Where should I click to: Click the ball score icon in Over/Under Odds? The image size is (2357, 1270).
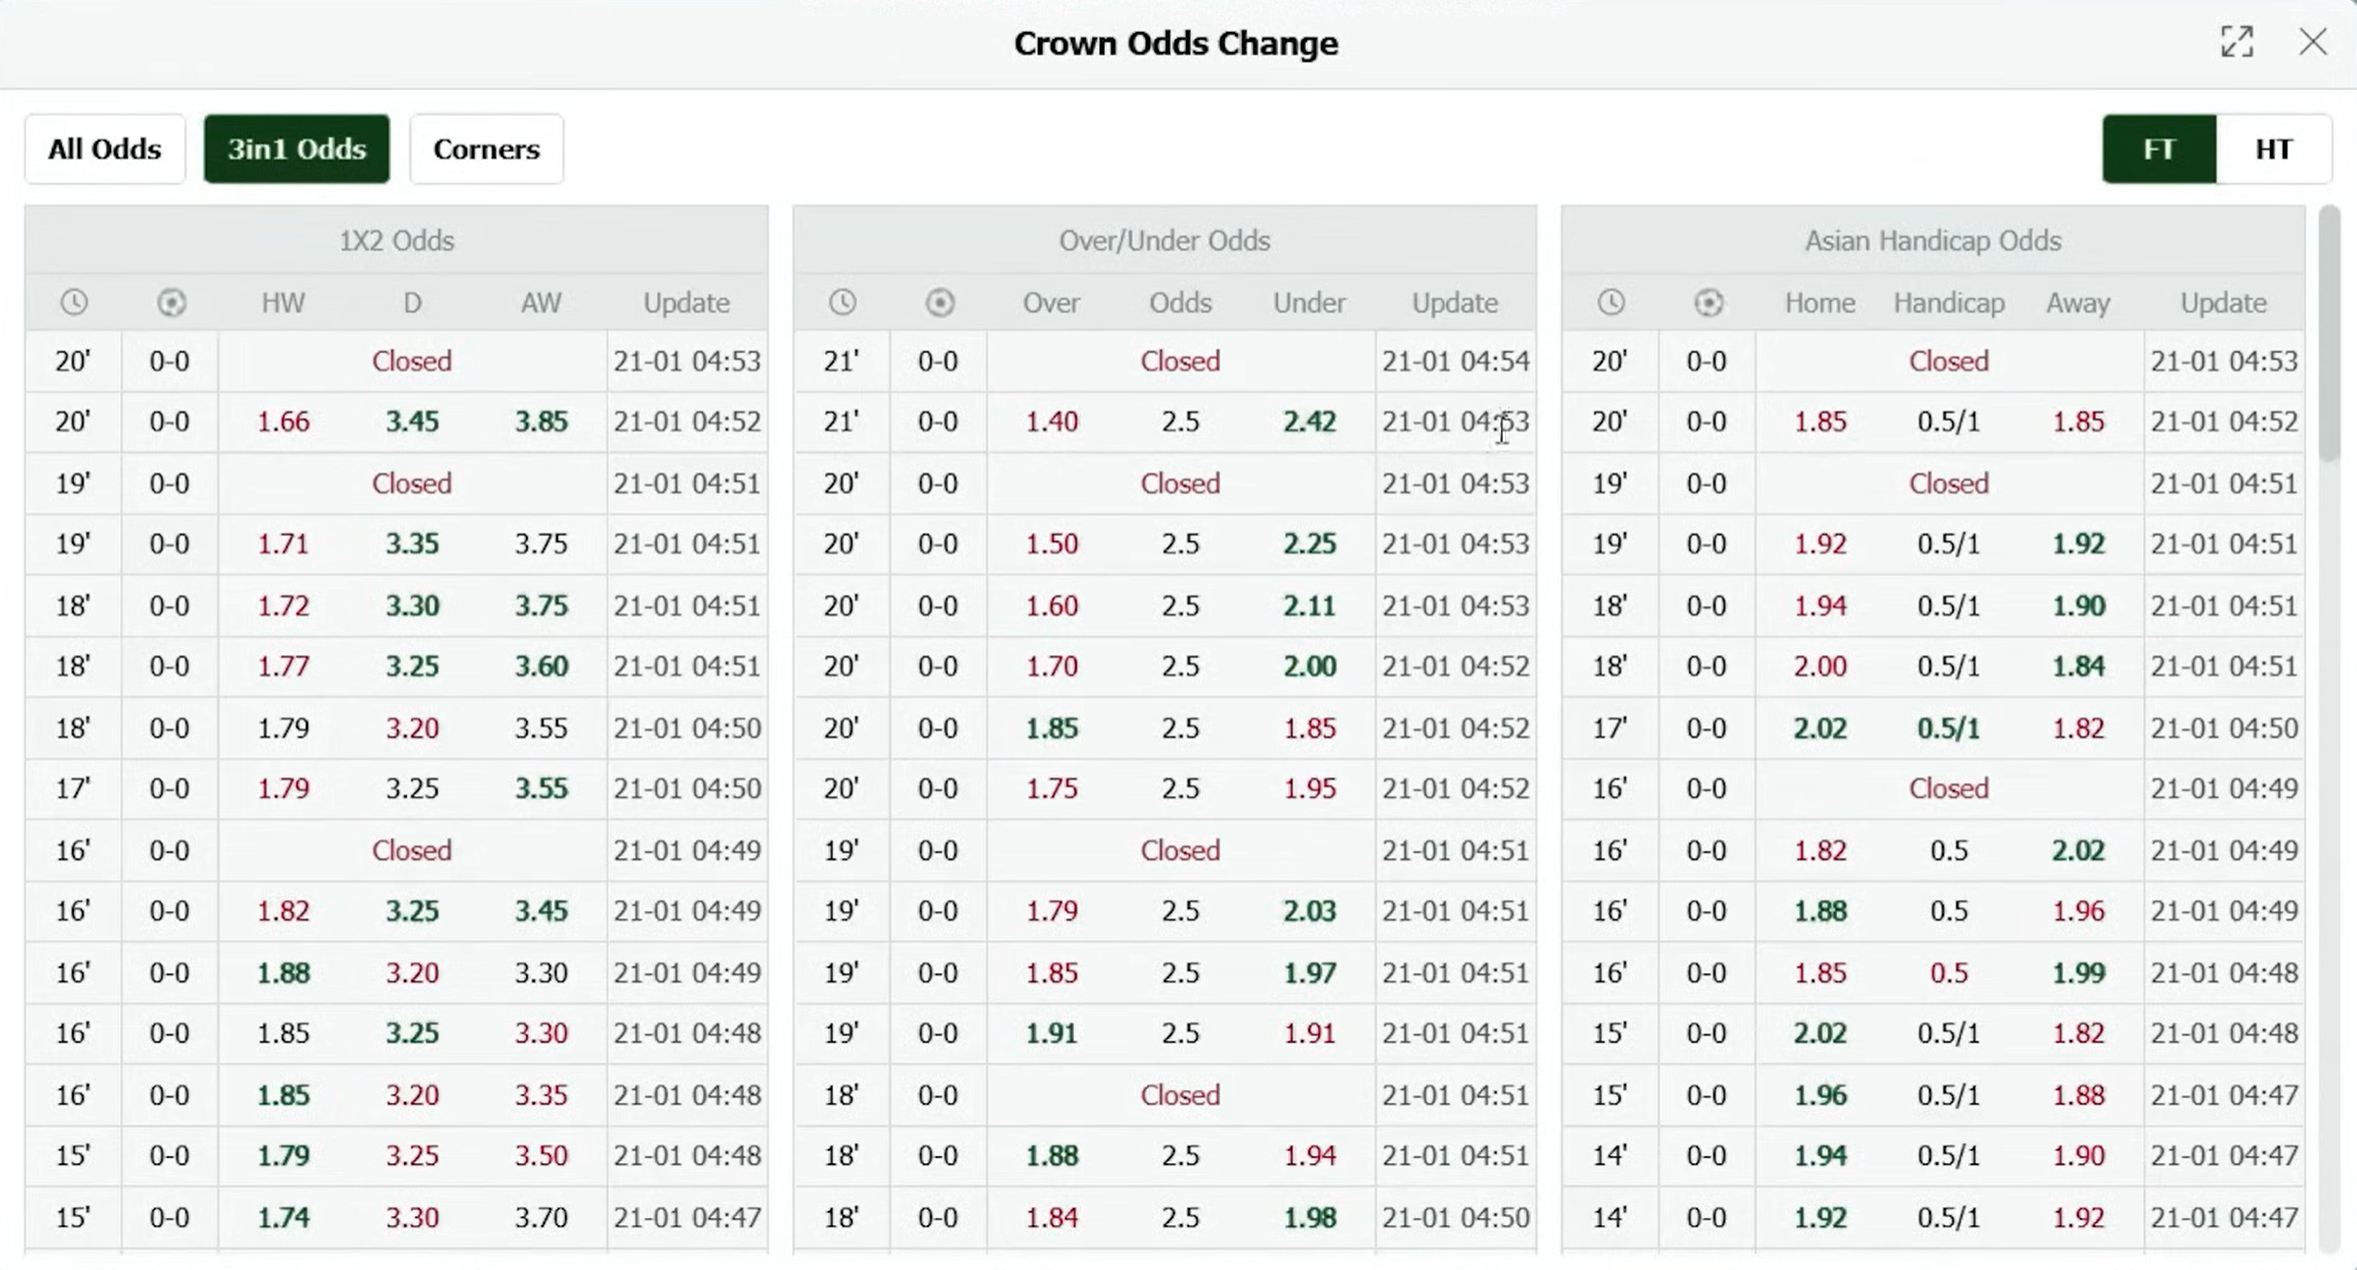939,302
